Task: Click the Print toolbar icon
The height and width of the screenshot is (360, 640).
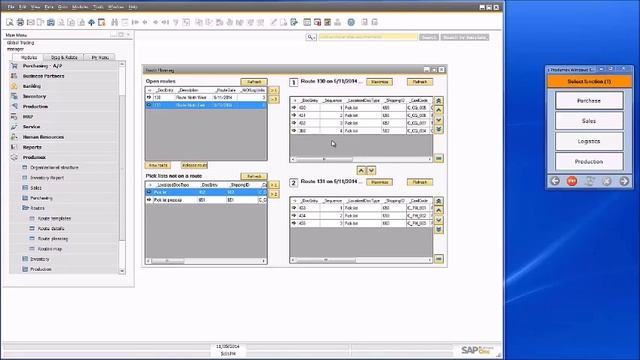Action: point(20,22)
